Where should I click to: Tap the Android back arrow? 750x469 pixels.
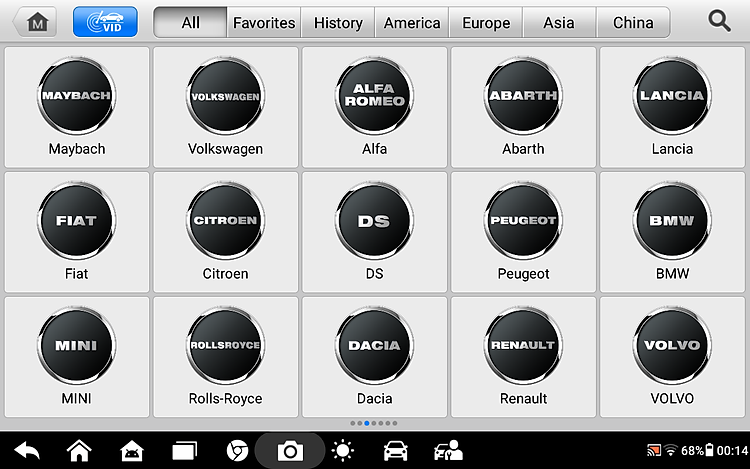point(27,450)
